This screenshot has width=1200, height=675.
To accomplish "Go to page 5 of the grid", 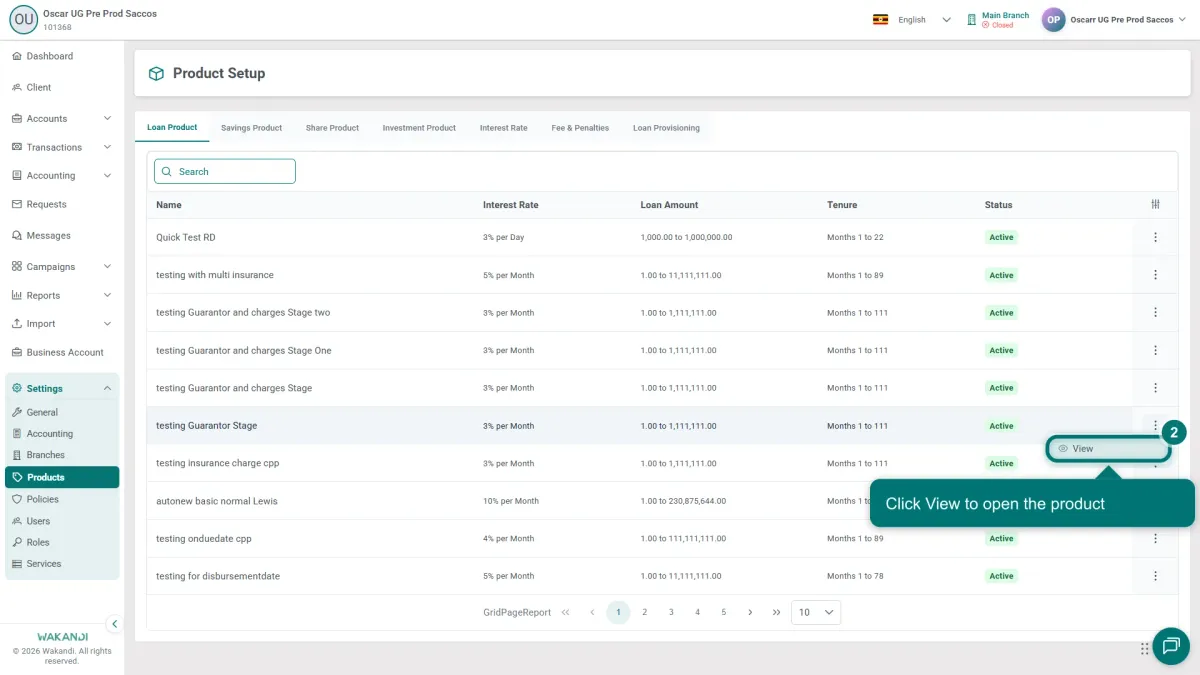I will tap(723, 612).
